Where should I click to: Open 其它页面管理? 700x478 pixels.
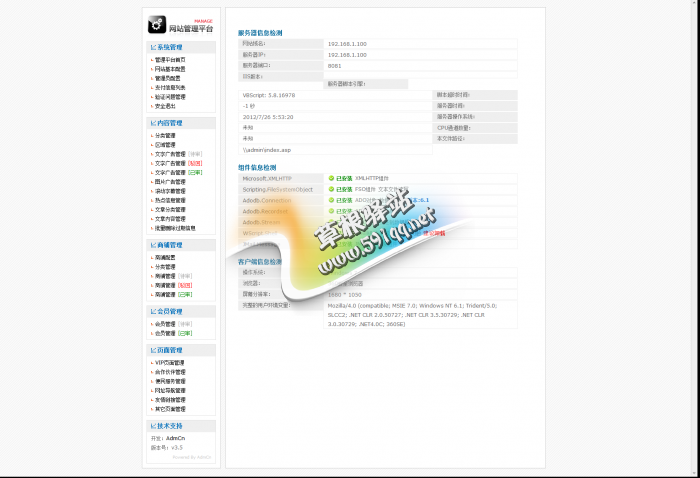pos(170,409)
